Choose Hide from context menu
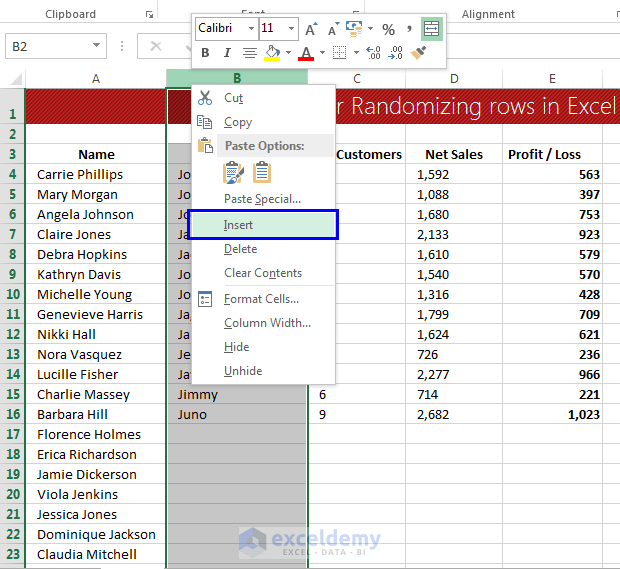Viewport: 620px width, 569px height. pyautogui.click(x=263, y=347)
